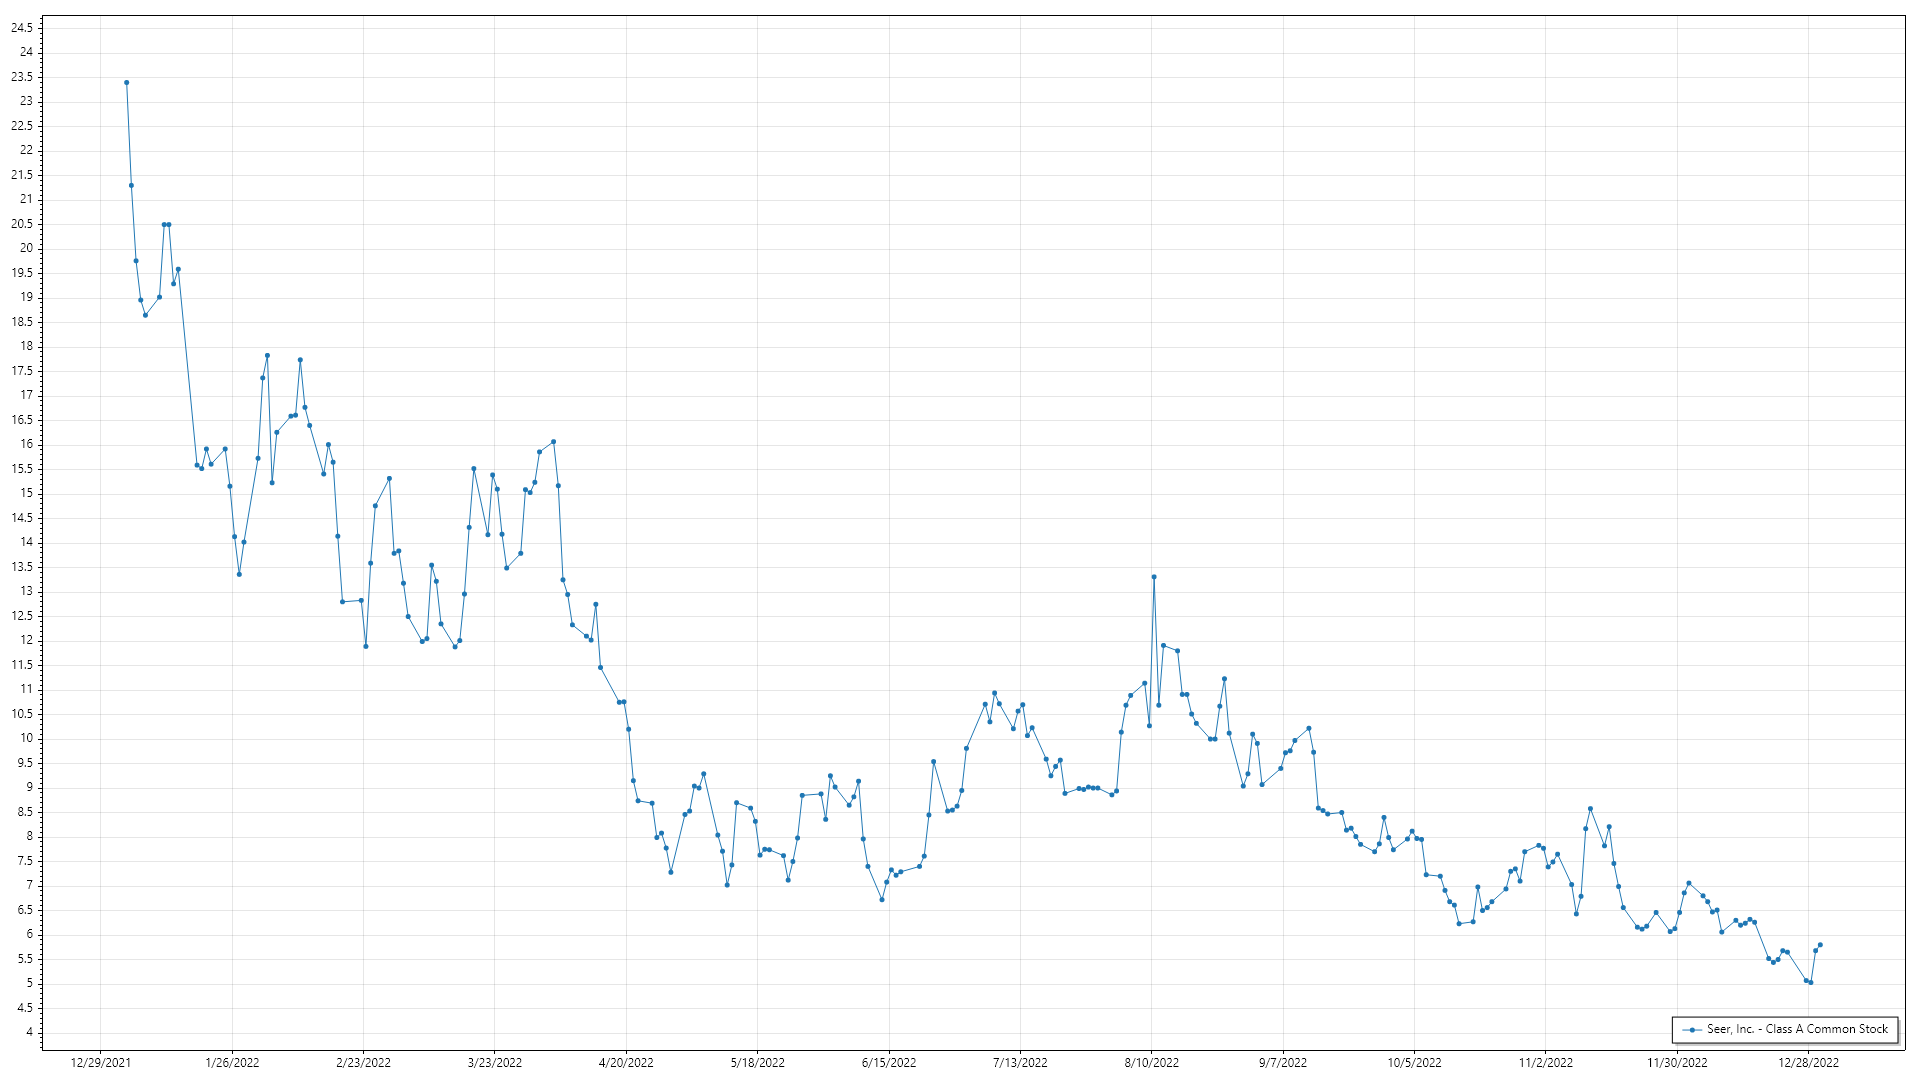This screenshot has width=1920, height=1080.
Task: Click the 3/23/2022 x-axis date label
Action: 495,1063
